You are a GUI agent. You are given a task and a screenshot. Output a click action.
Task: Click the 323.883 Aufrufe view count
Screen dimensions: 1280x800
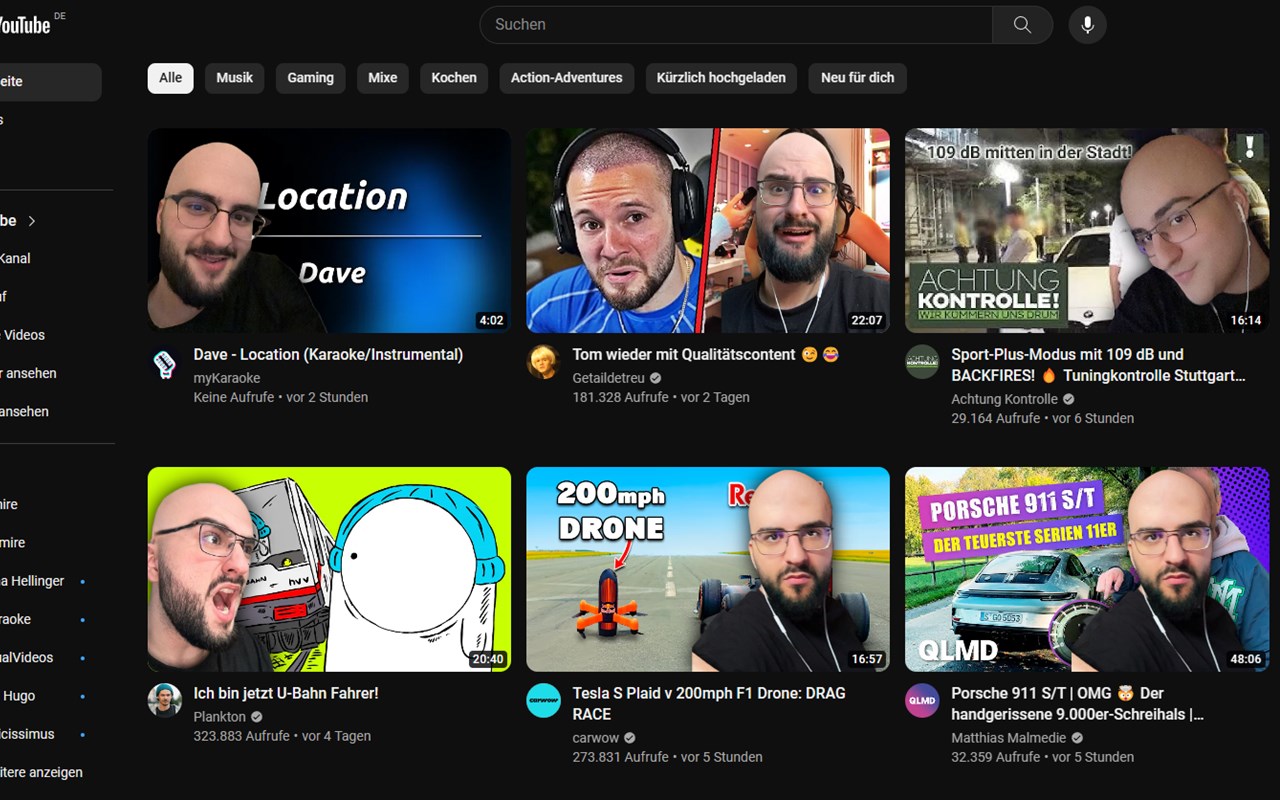[242, 735]
